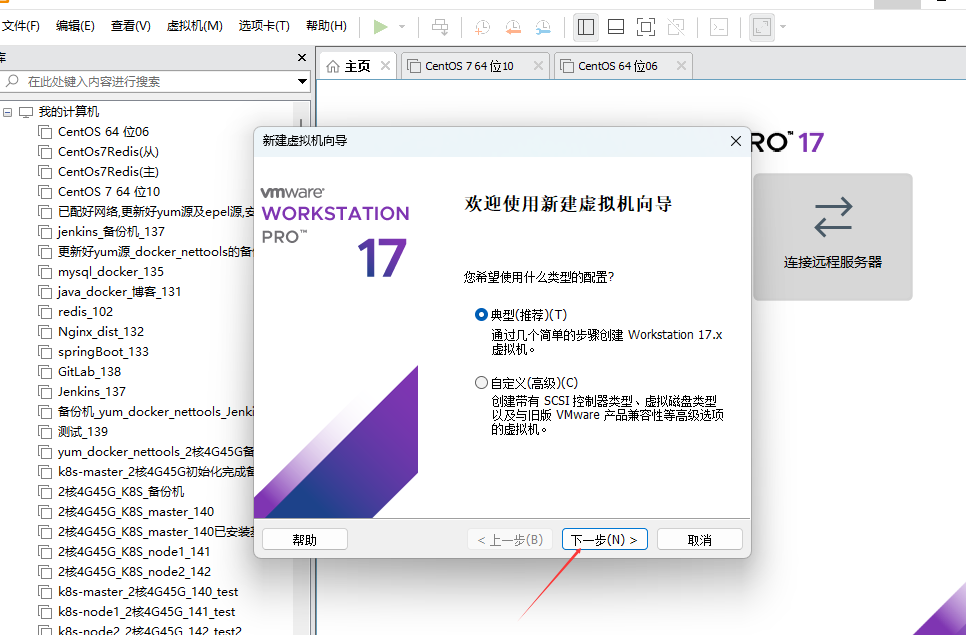Select the 典型(推荐) radio button
The image size is (966, 635).
(481, 314)
